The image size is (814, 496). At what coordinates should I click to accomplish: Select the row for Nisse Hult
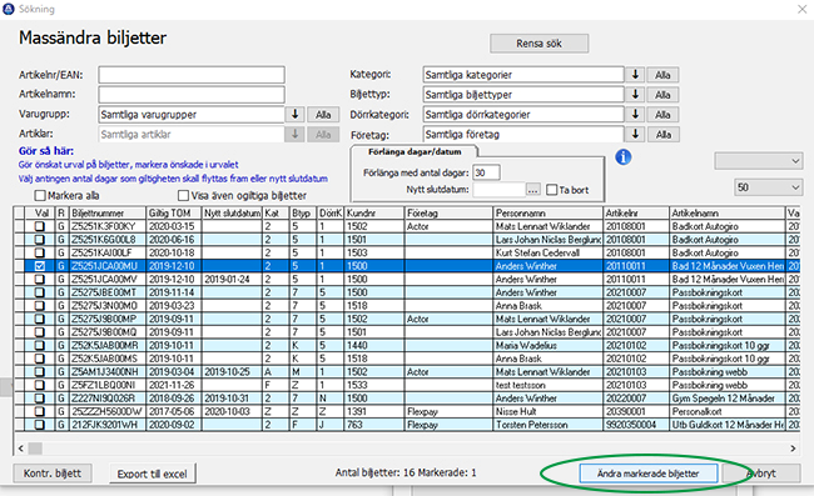pos(406,412)
